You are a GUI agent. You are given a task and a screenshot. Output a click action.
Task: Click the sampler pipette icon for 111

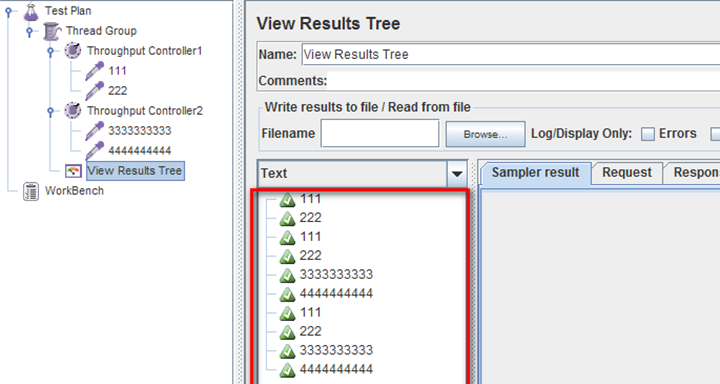95,71
